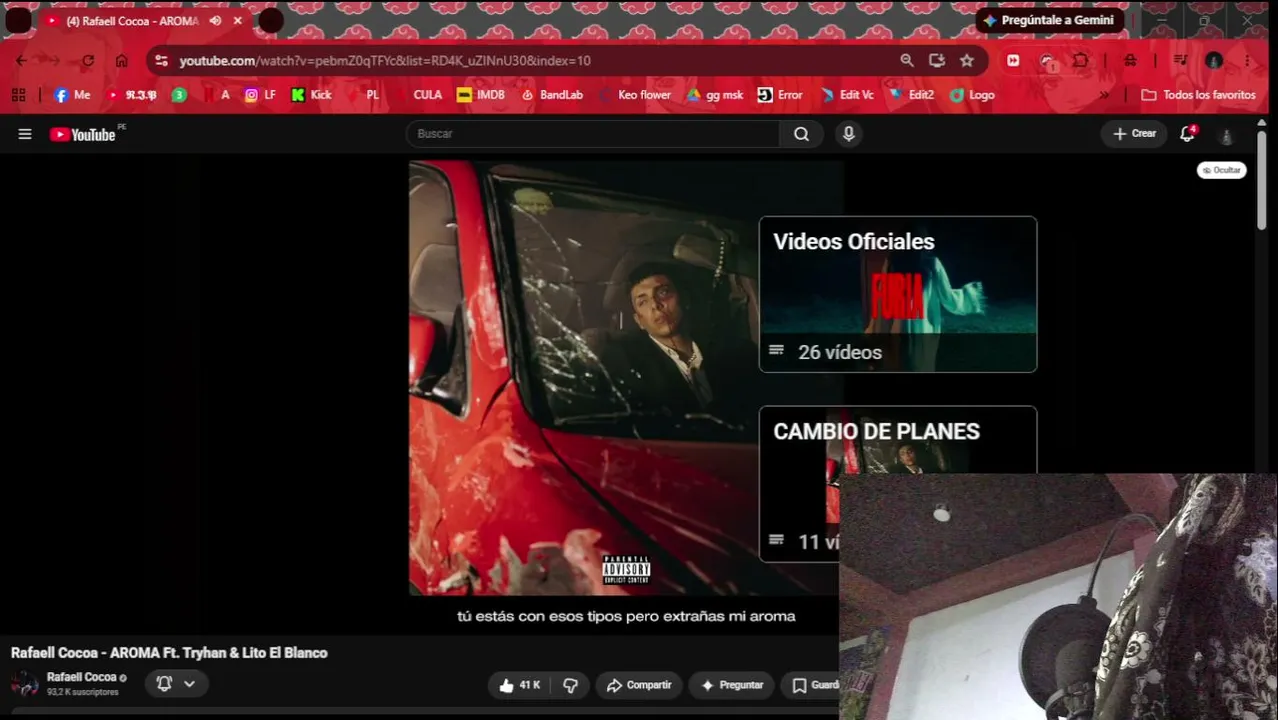
Task: Go forward with the browser forward arrow
Action: 54,61
